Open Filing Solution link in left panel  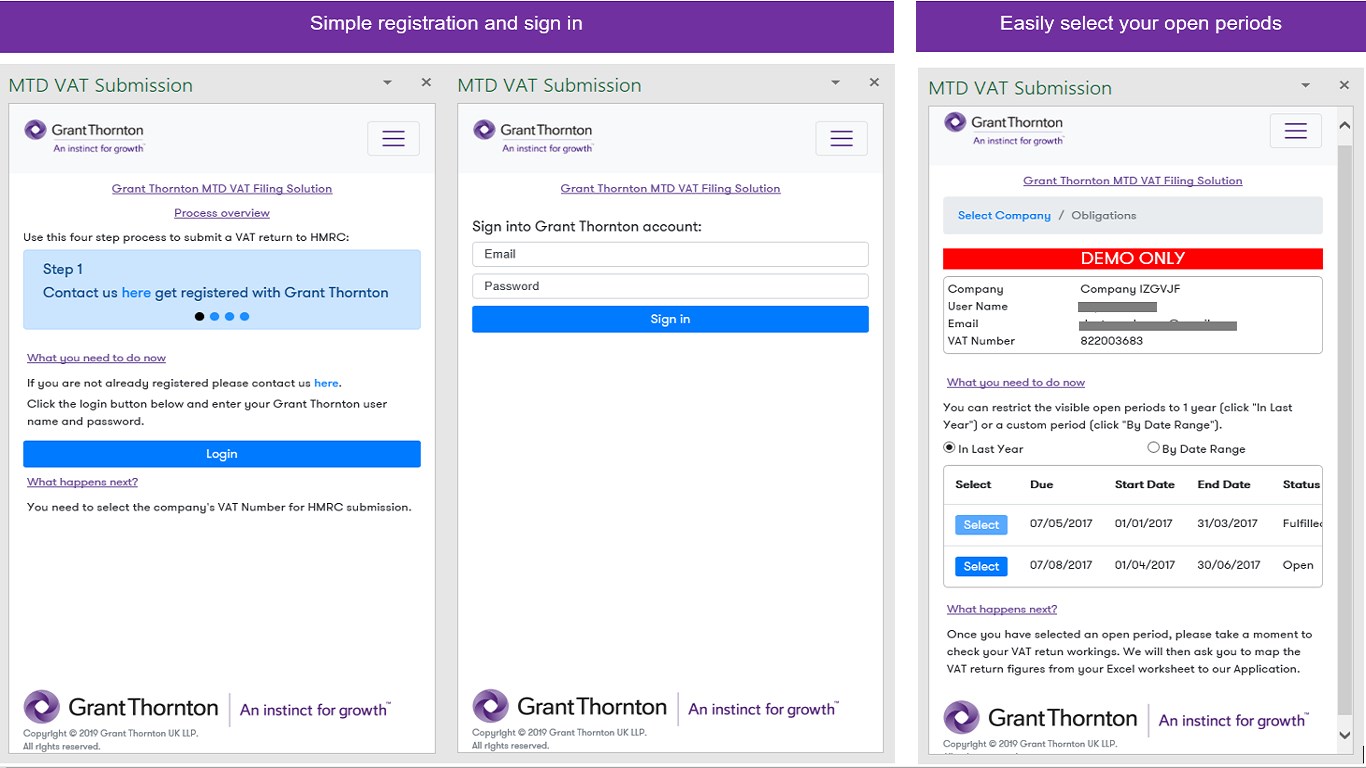tap(222, 188)
